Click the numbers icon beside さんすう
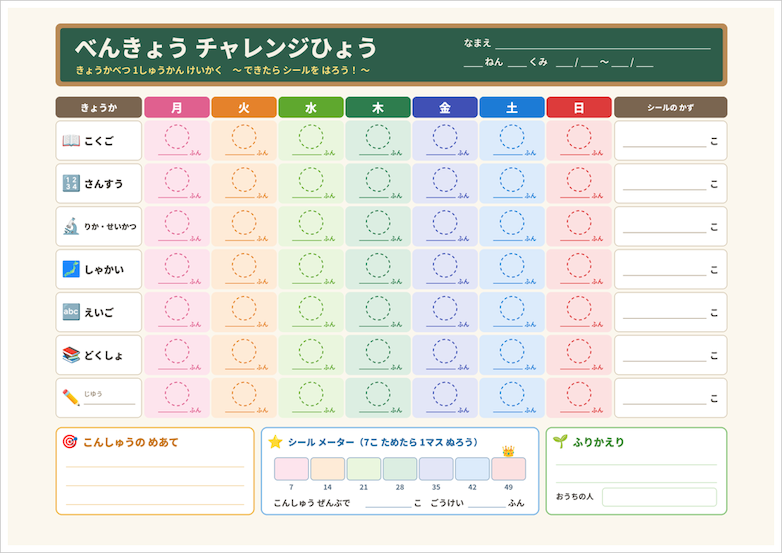The height and width of the screenshot is (553, 782). click(x=71, y=184)
